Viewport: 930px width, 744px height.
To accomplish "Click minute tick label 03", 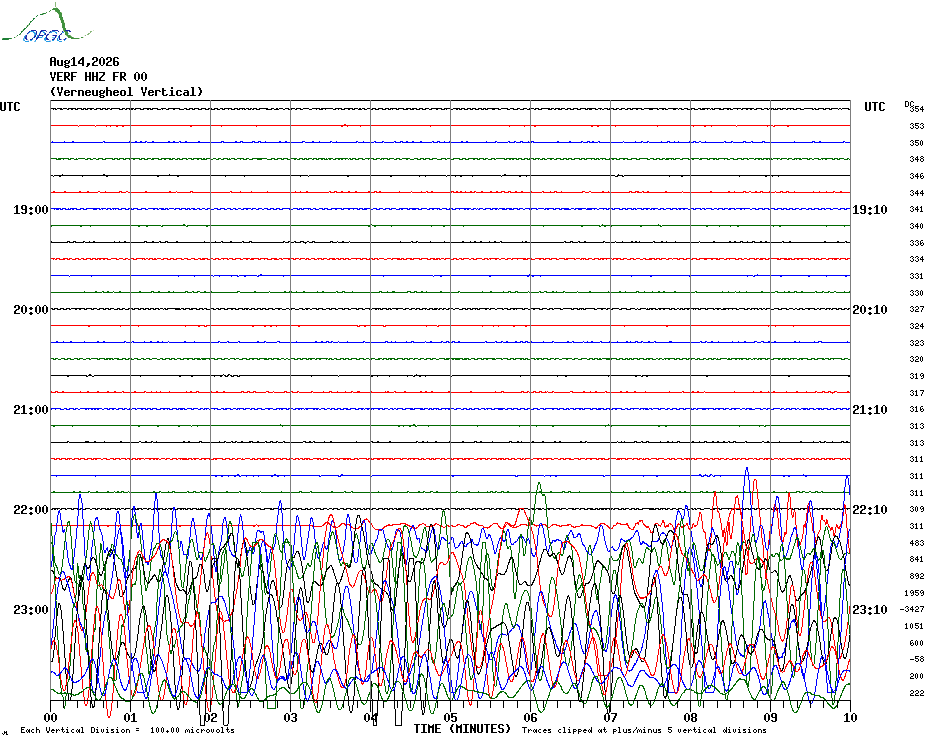I will 290,718.
